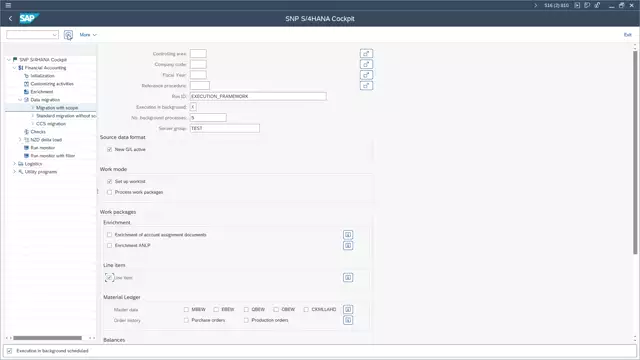Enable the Process work packages checkbox
The height and width of the screenshot is (360, 640).
109,192
